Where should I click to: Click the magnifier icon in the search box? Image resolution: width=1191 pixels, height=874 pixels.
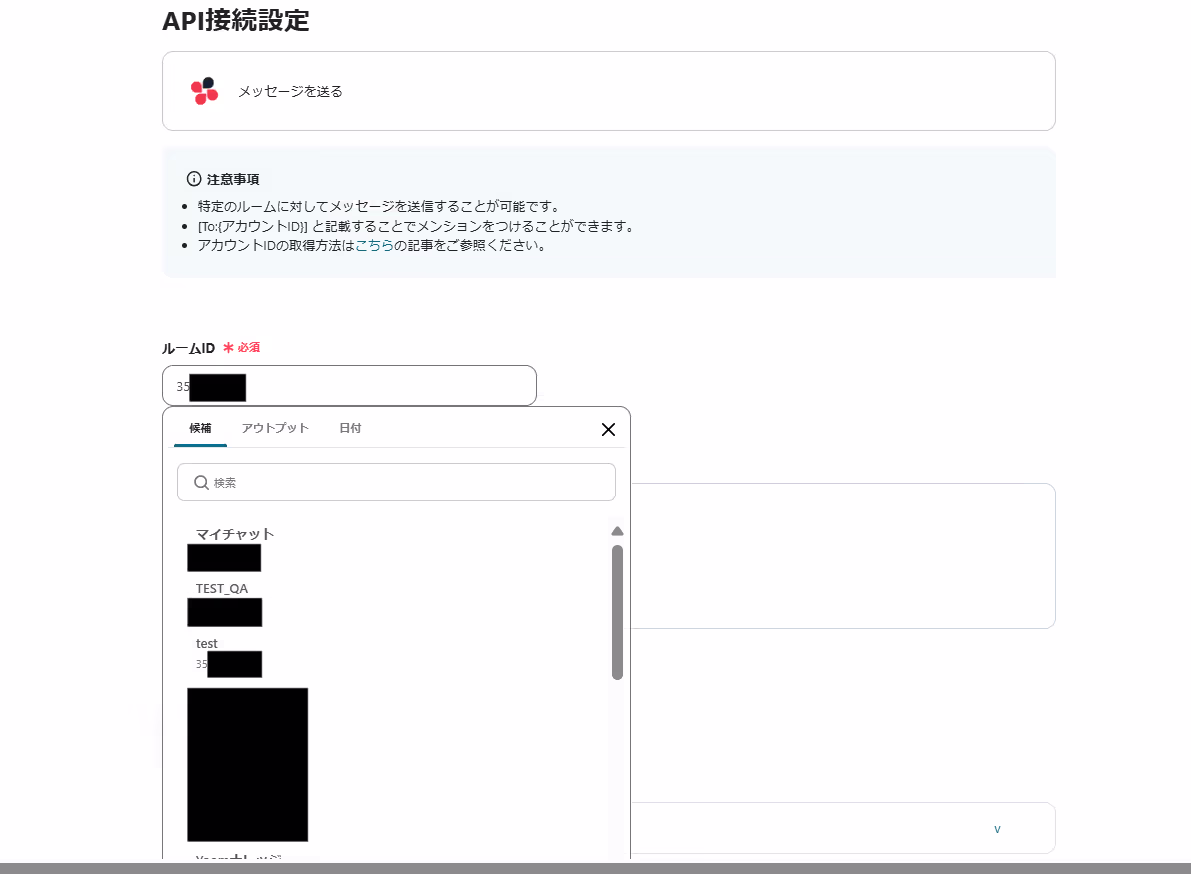coord(201,483)
